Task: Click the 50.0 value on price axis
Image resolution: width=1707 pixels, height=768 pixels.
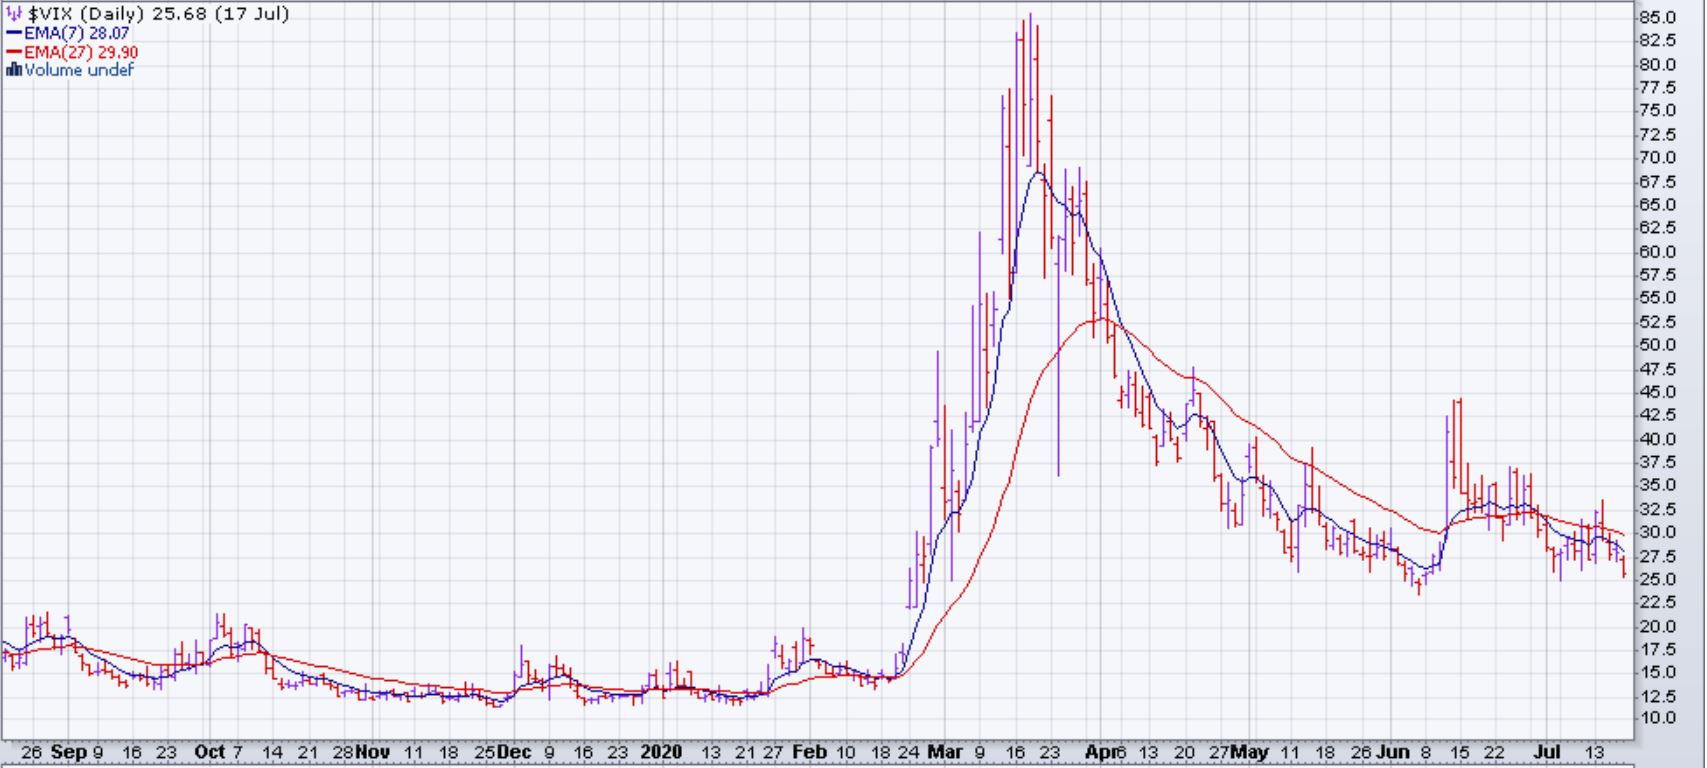Action: [1657, 345]
